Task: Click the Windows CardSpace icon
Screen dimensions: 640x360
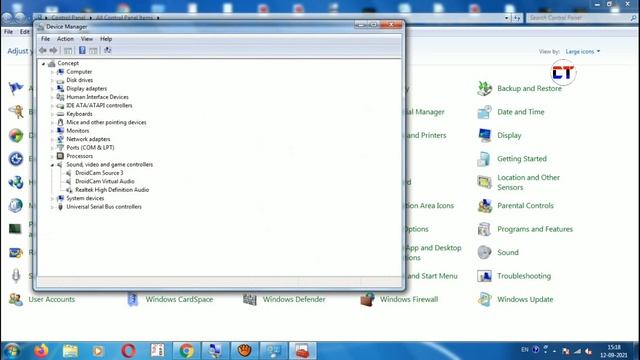Action: coord(133,299)
